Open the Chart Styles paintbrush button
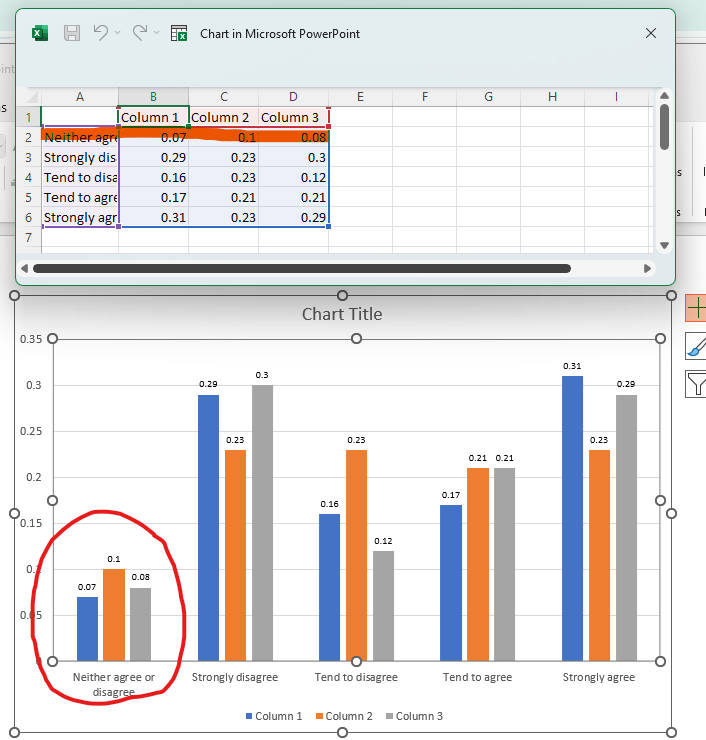 [695, 346]
